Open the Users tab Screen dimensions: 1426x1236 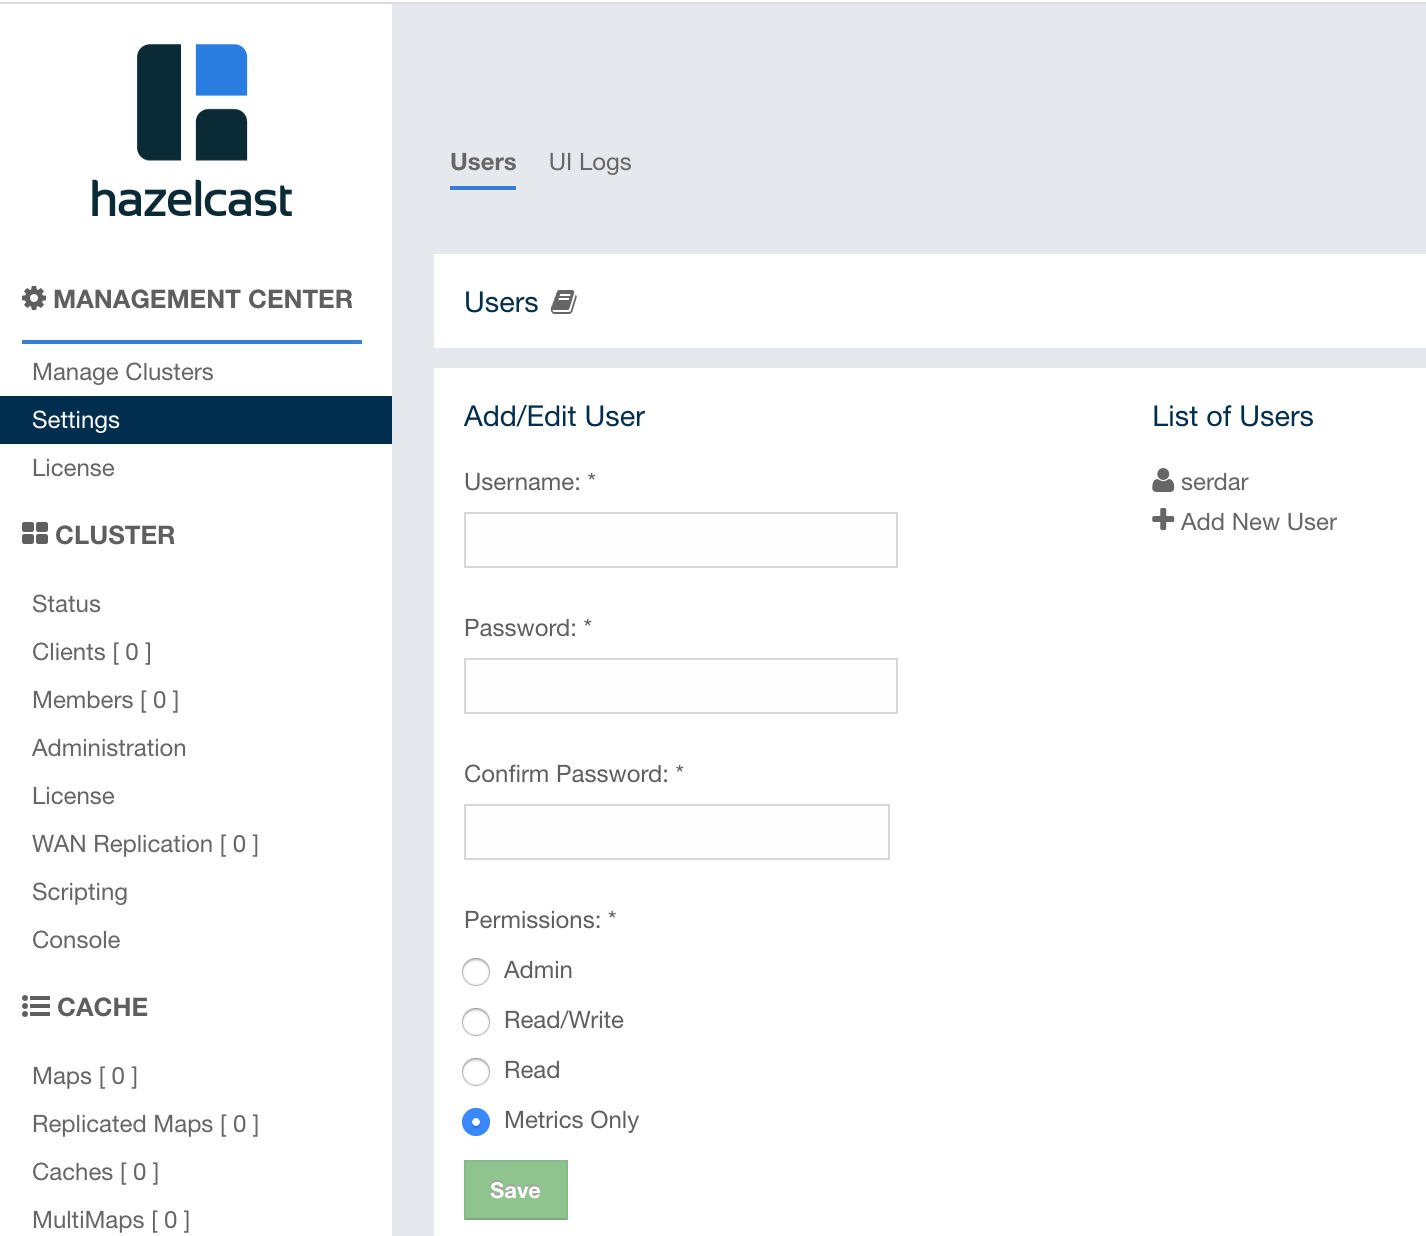[483, 162]
